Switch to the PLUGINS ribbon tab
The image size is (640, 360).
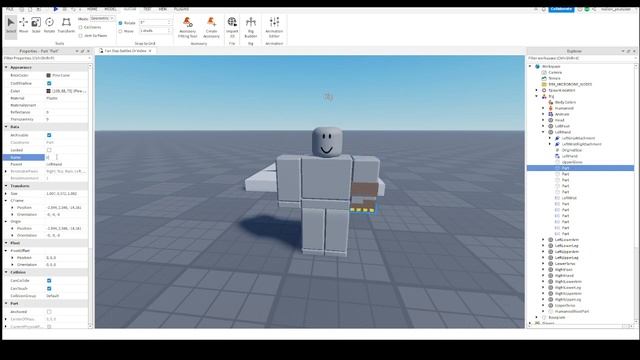click(181, 9)
